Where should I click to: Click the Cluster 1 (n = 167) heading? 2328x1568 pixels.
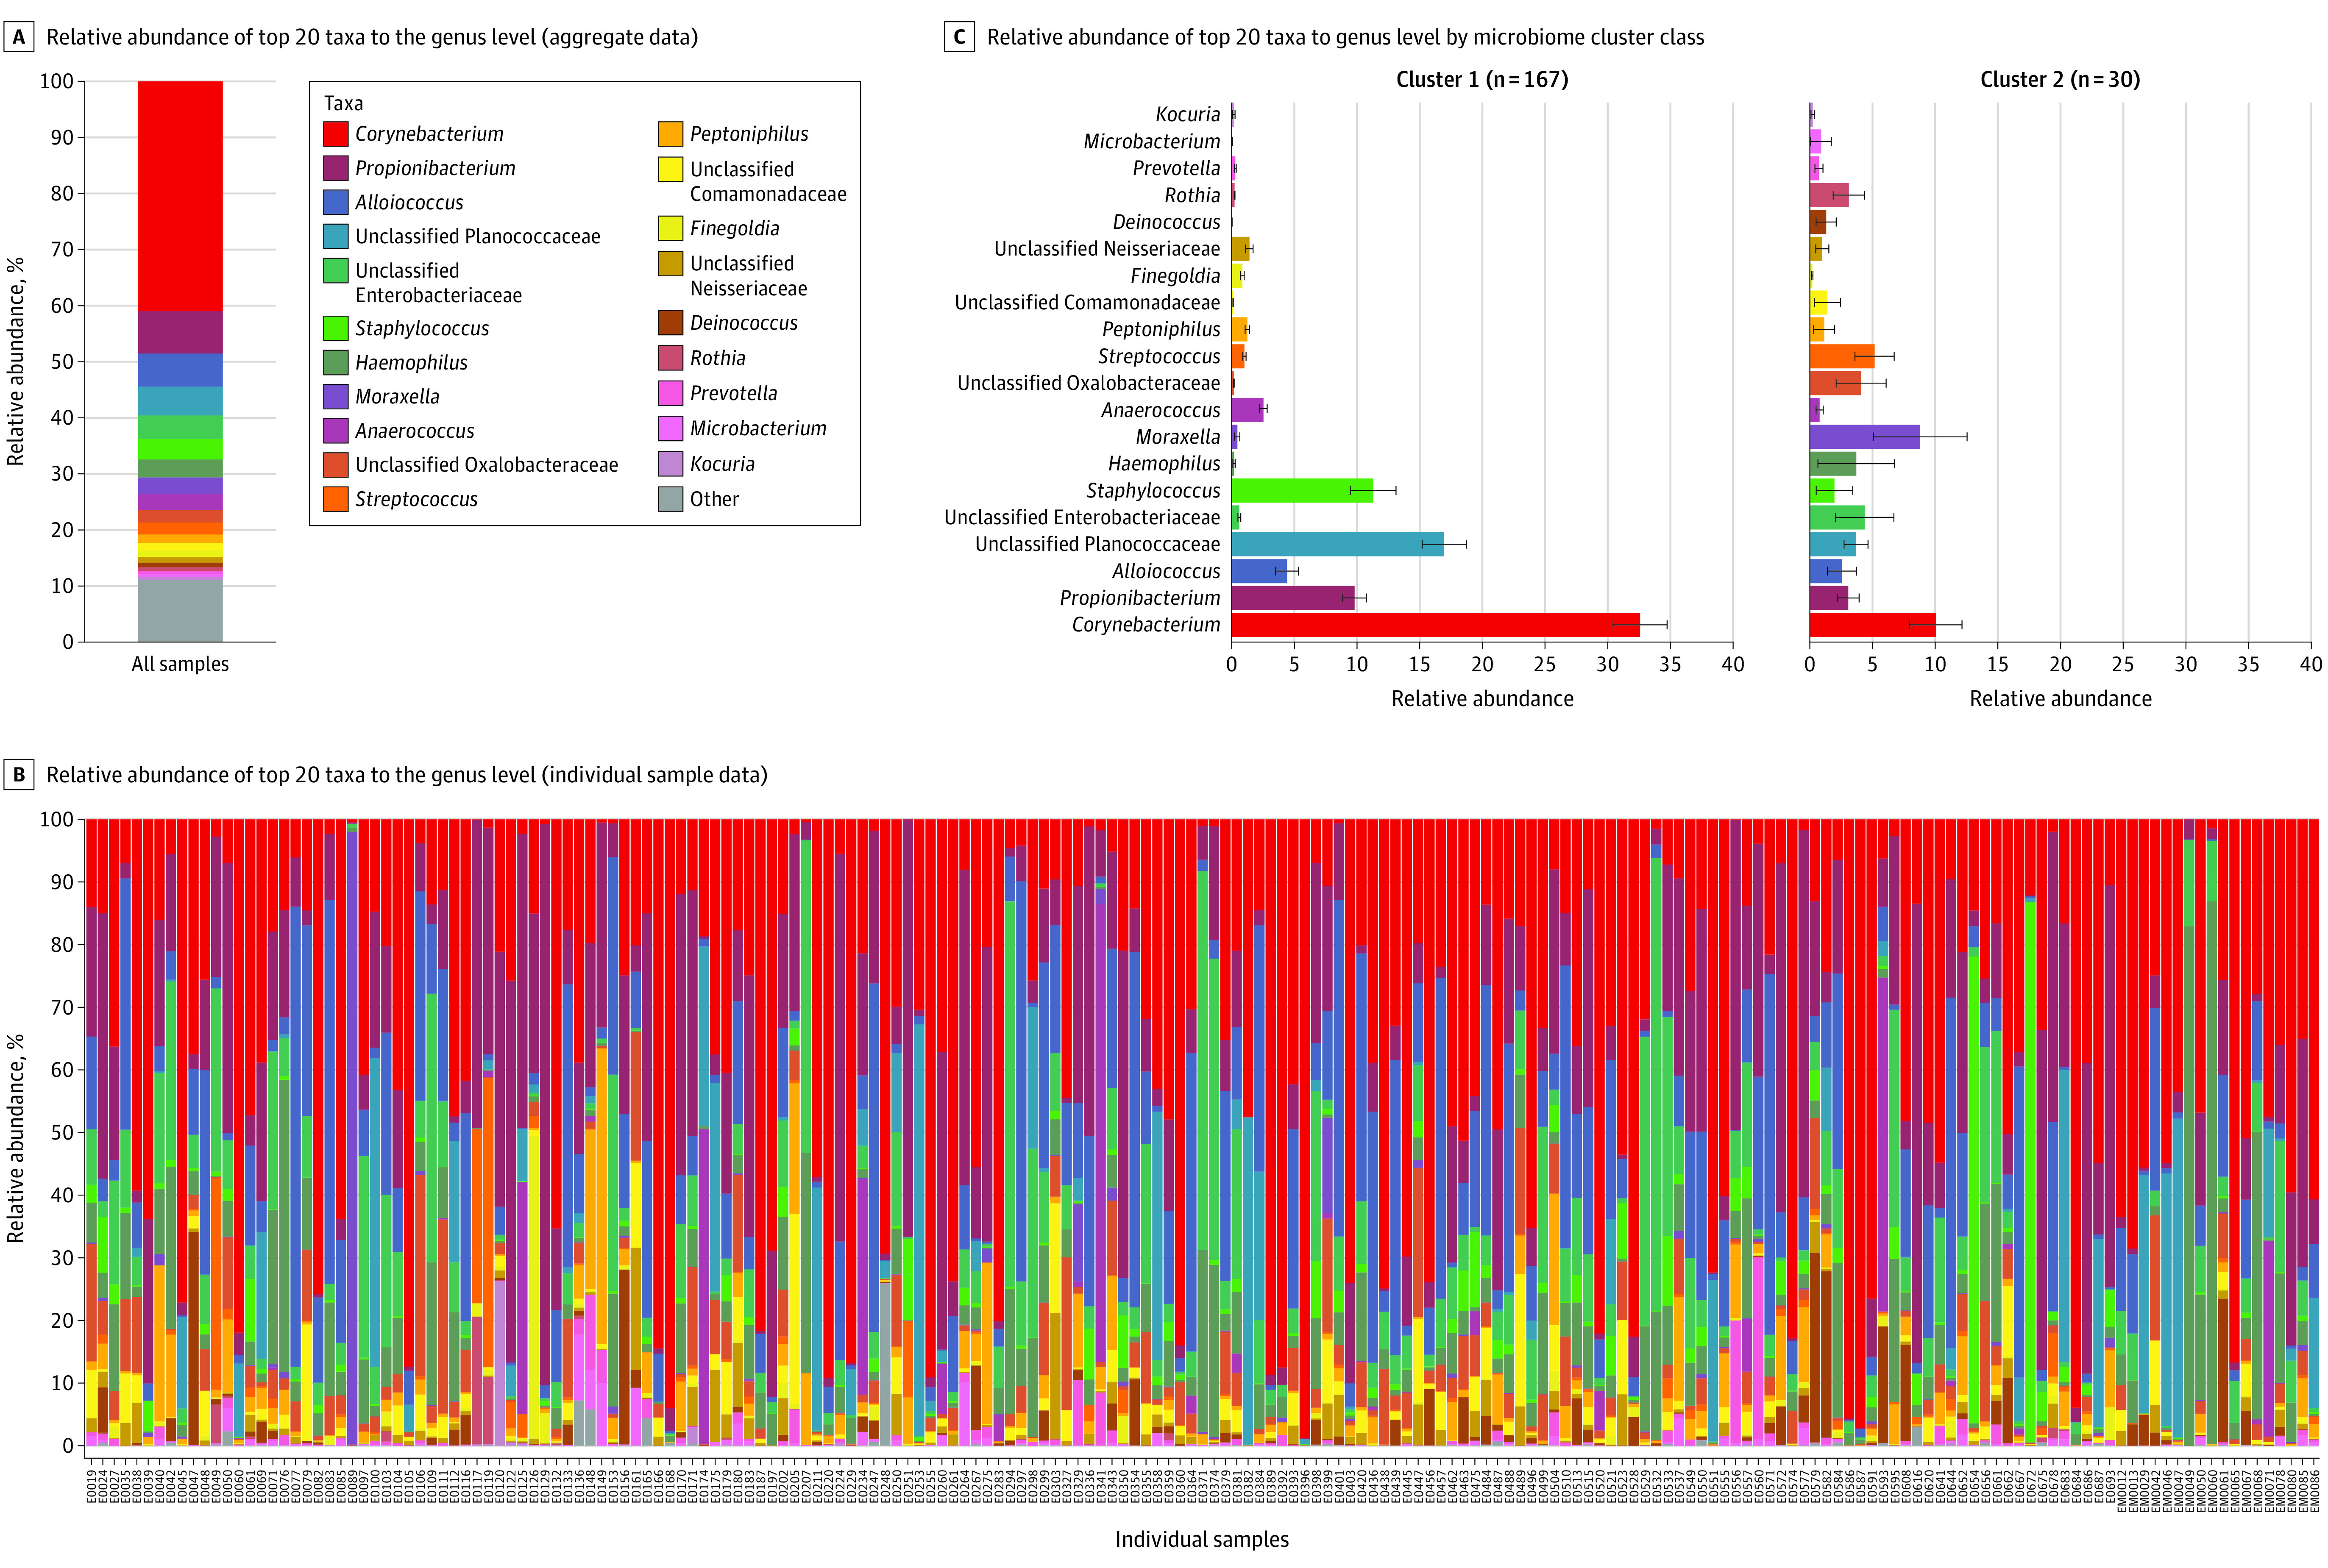click(1482, 80)
